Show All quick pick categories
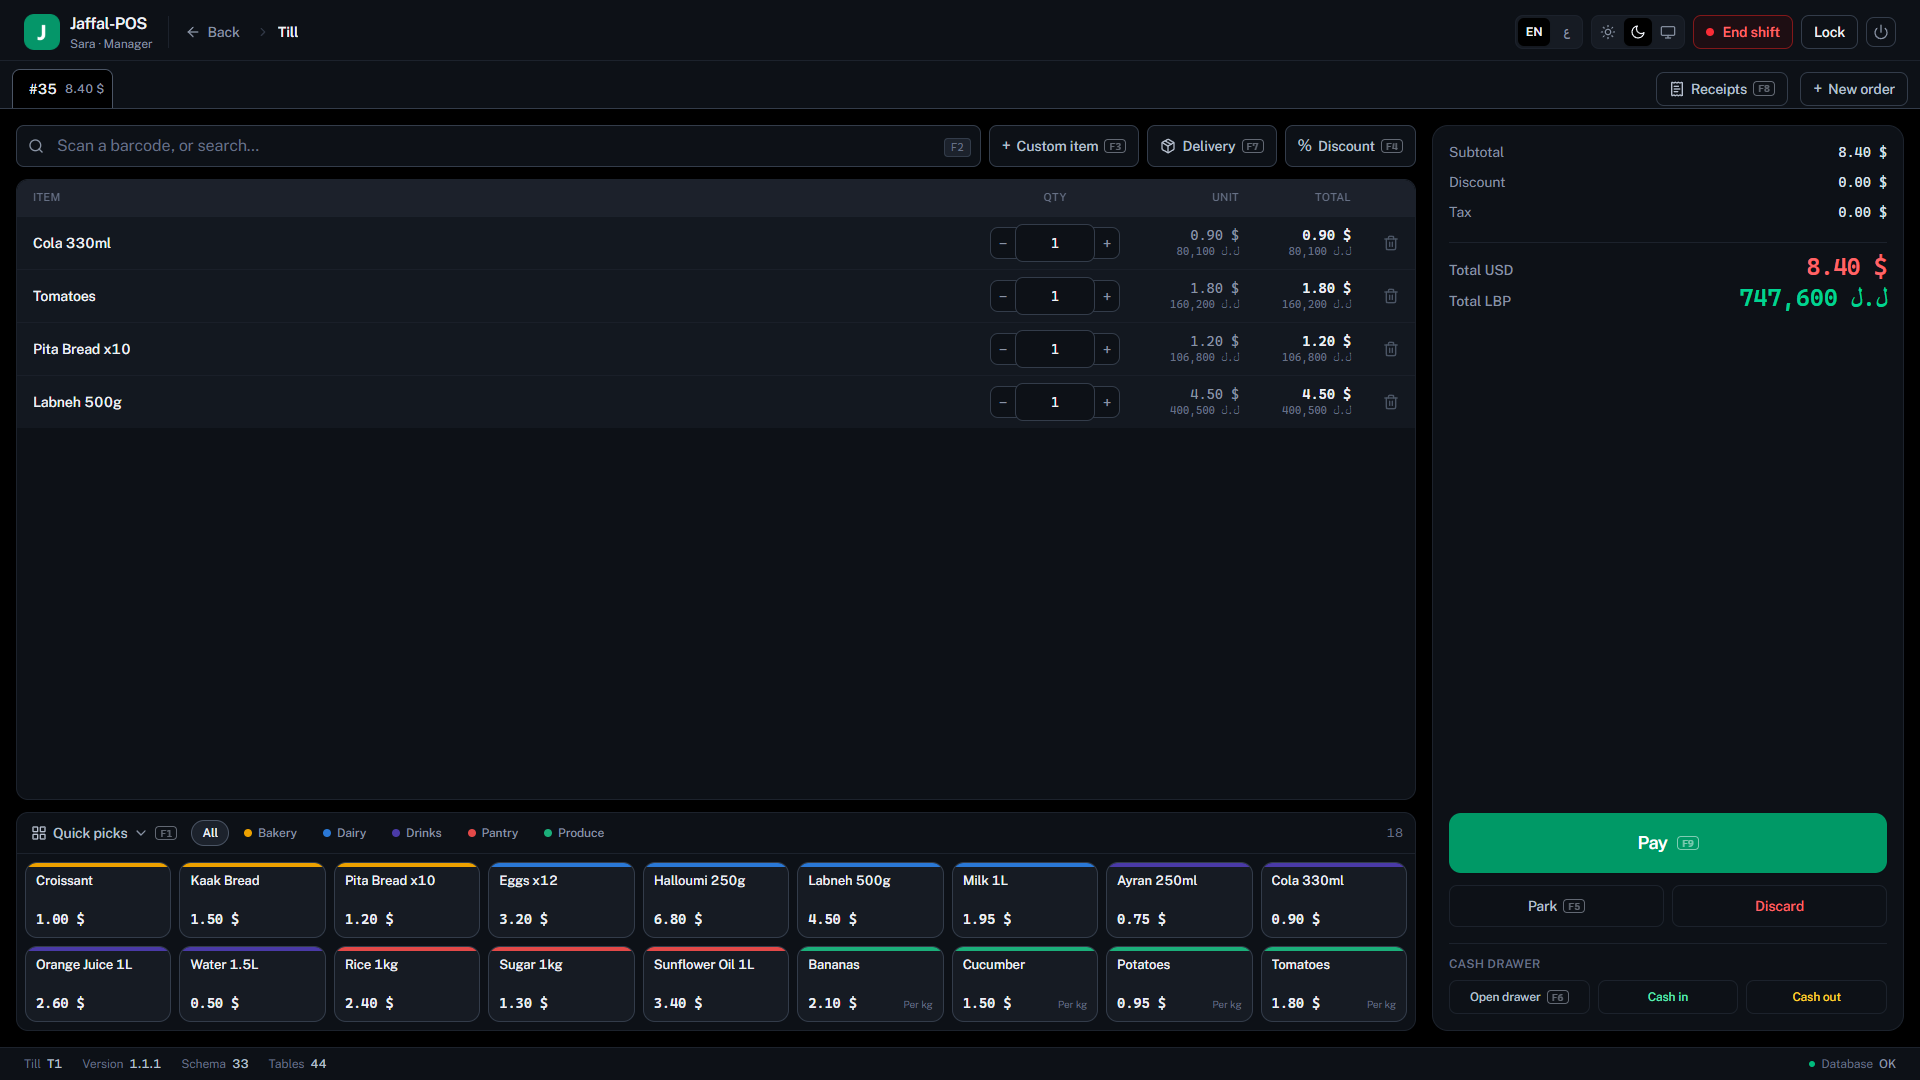The image size is (1920, 1080). pos(210,833)
